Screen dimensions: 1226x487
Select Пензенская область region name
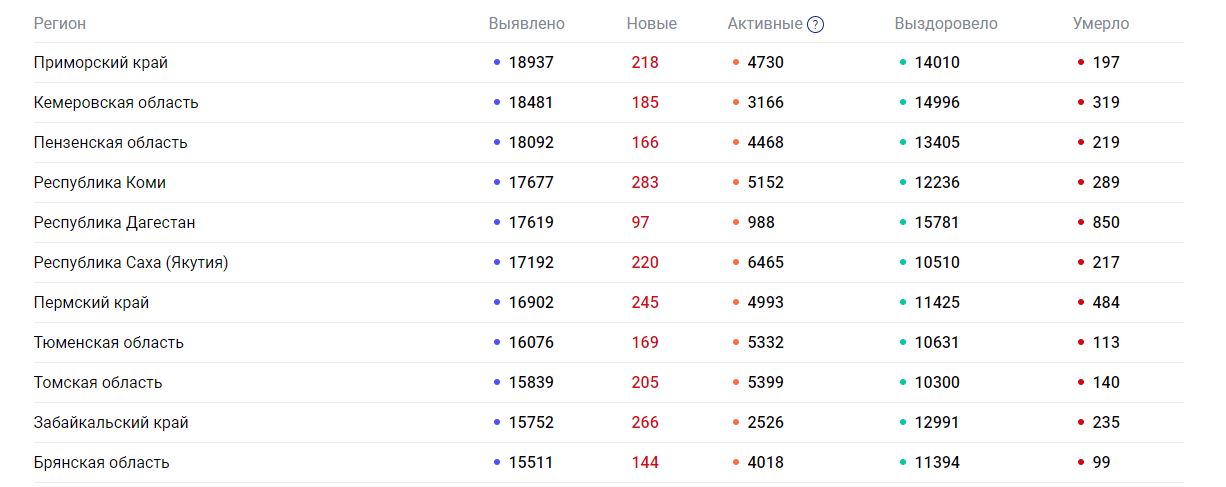[x=110, y=143]
